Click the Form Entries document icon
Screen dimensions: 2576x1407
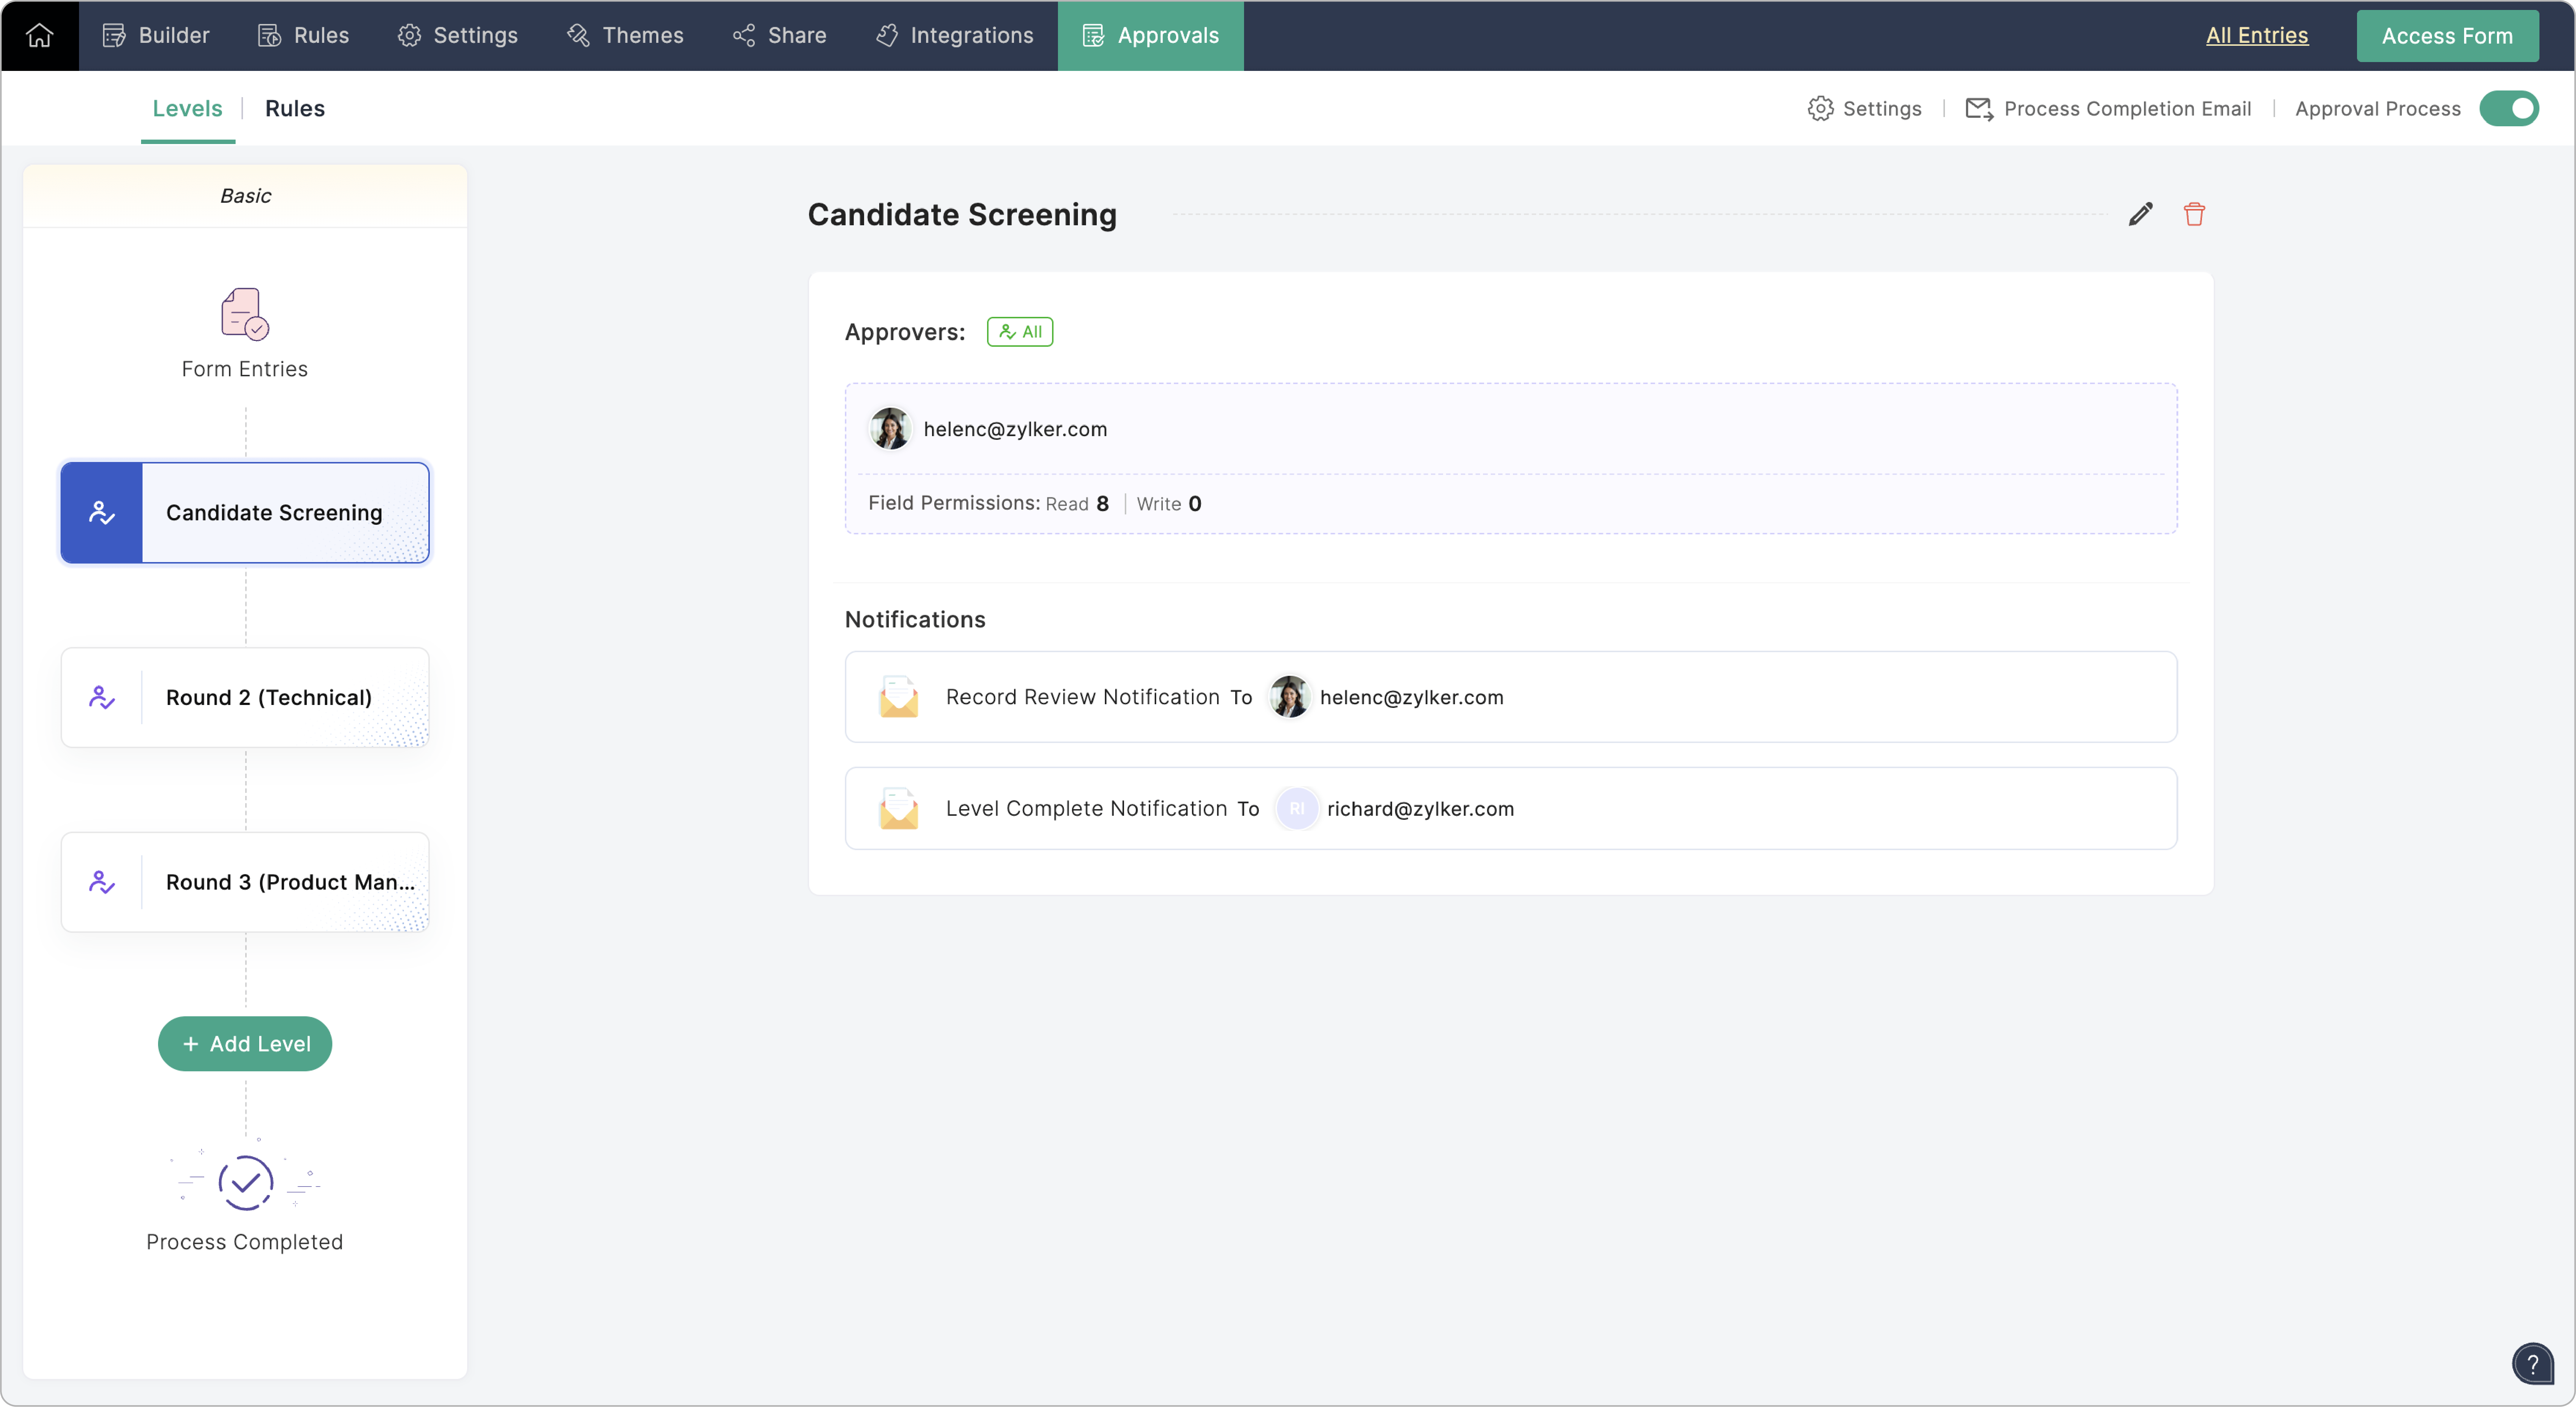pos(244,314)
